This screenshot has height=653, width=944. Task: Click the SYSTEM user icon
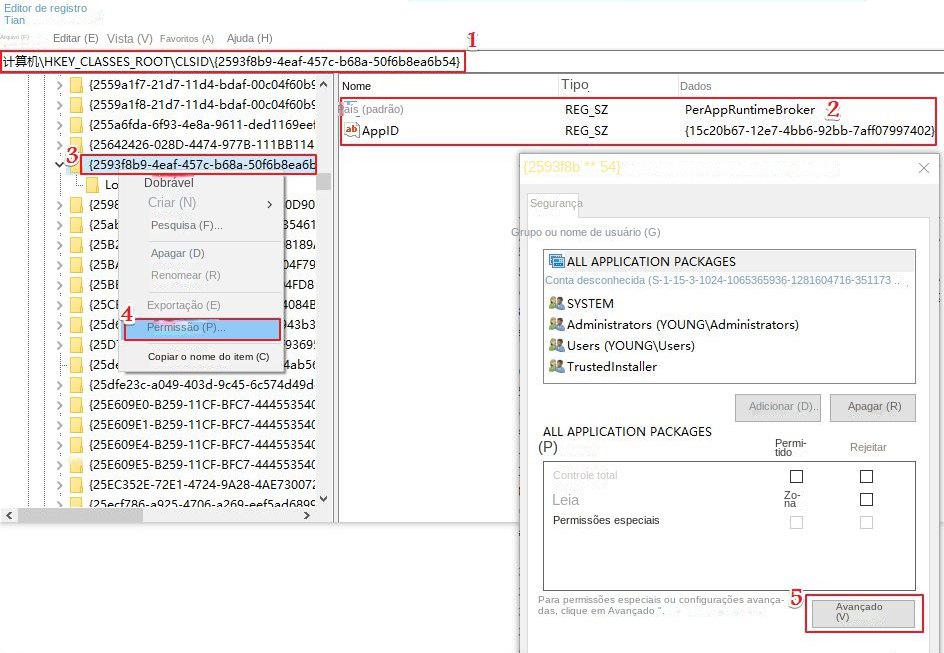pyautogui.click(x=557, y=303)
